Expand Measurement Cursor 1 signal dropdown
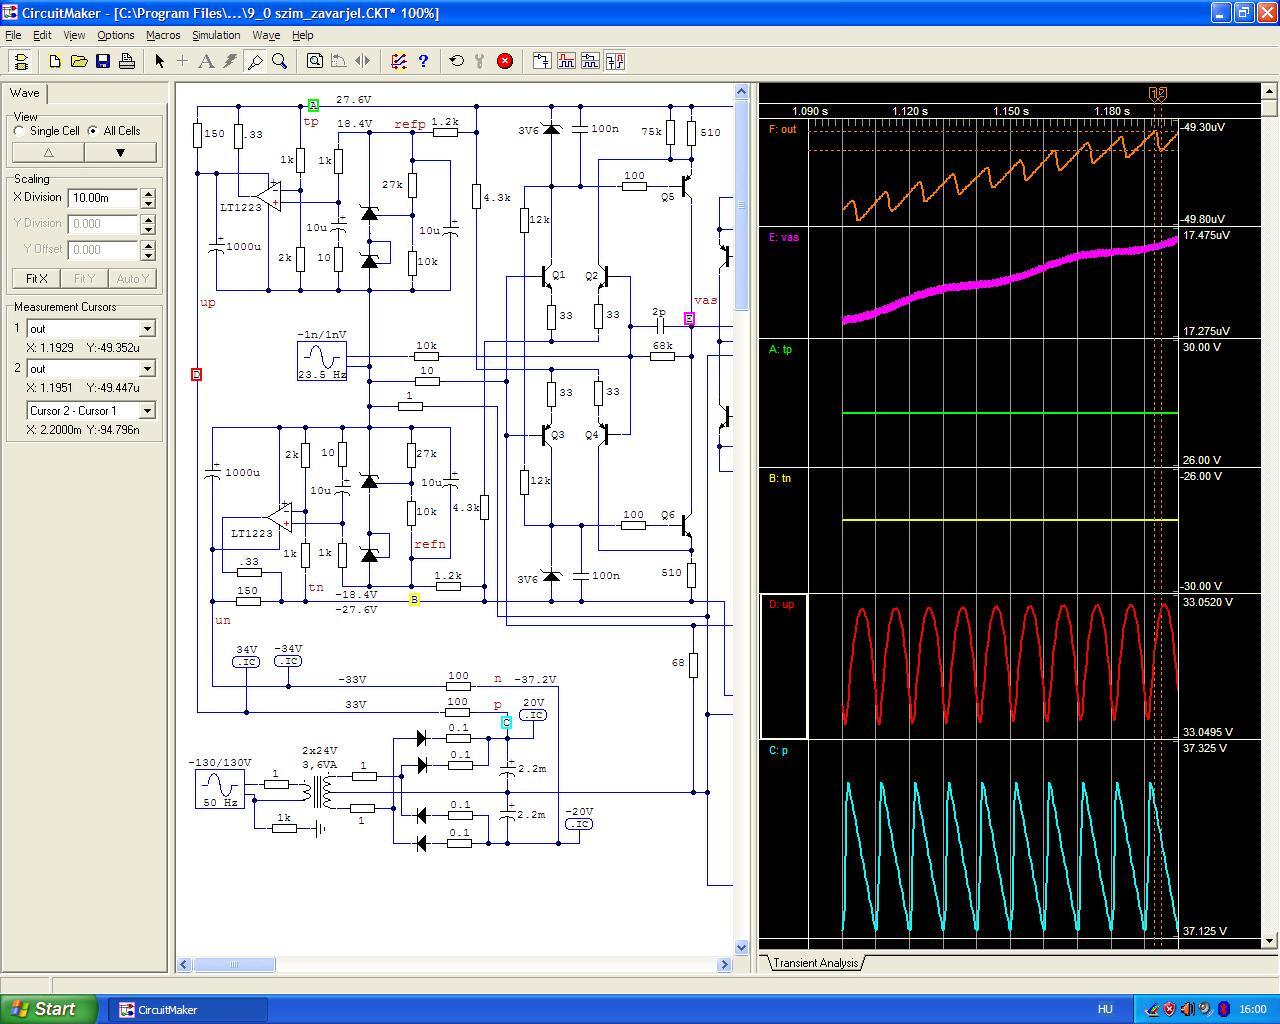1280x1024 pixels. pyautogui.click(x=147, y=329)
